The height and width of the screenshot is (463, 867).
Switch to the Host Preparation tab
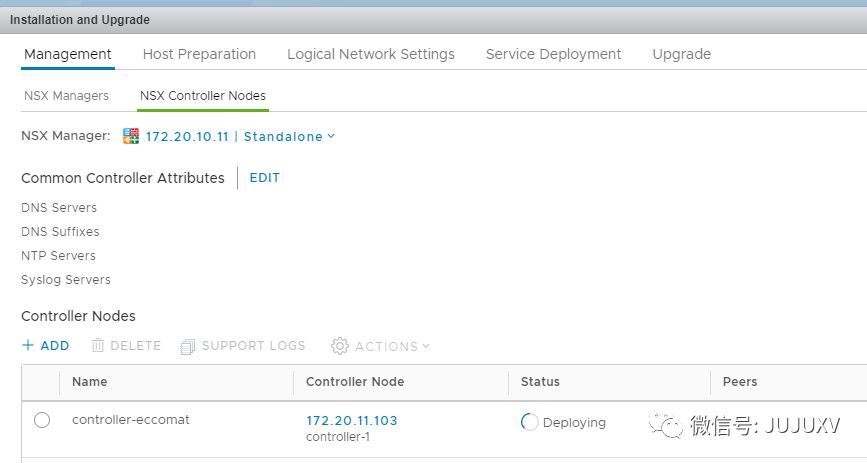199,54
